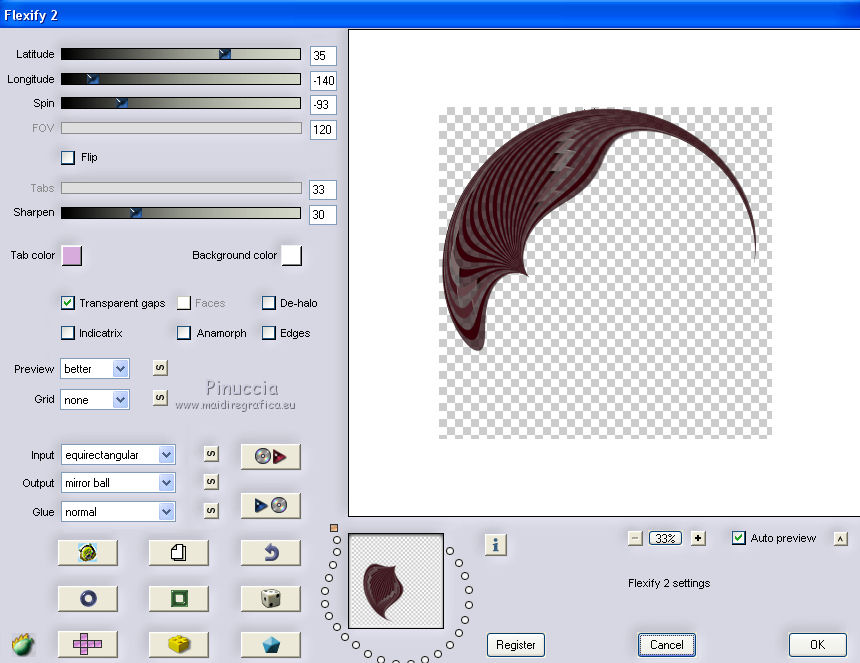Click the flaming green ball logo
The width and height of the screenshot is (860, 663).
click(x=23, y=645)
